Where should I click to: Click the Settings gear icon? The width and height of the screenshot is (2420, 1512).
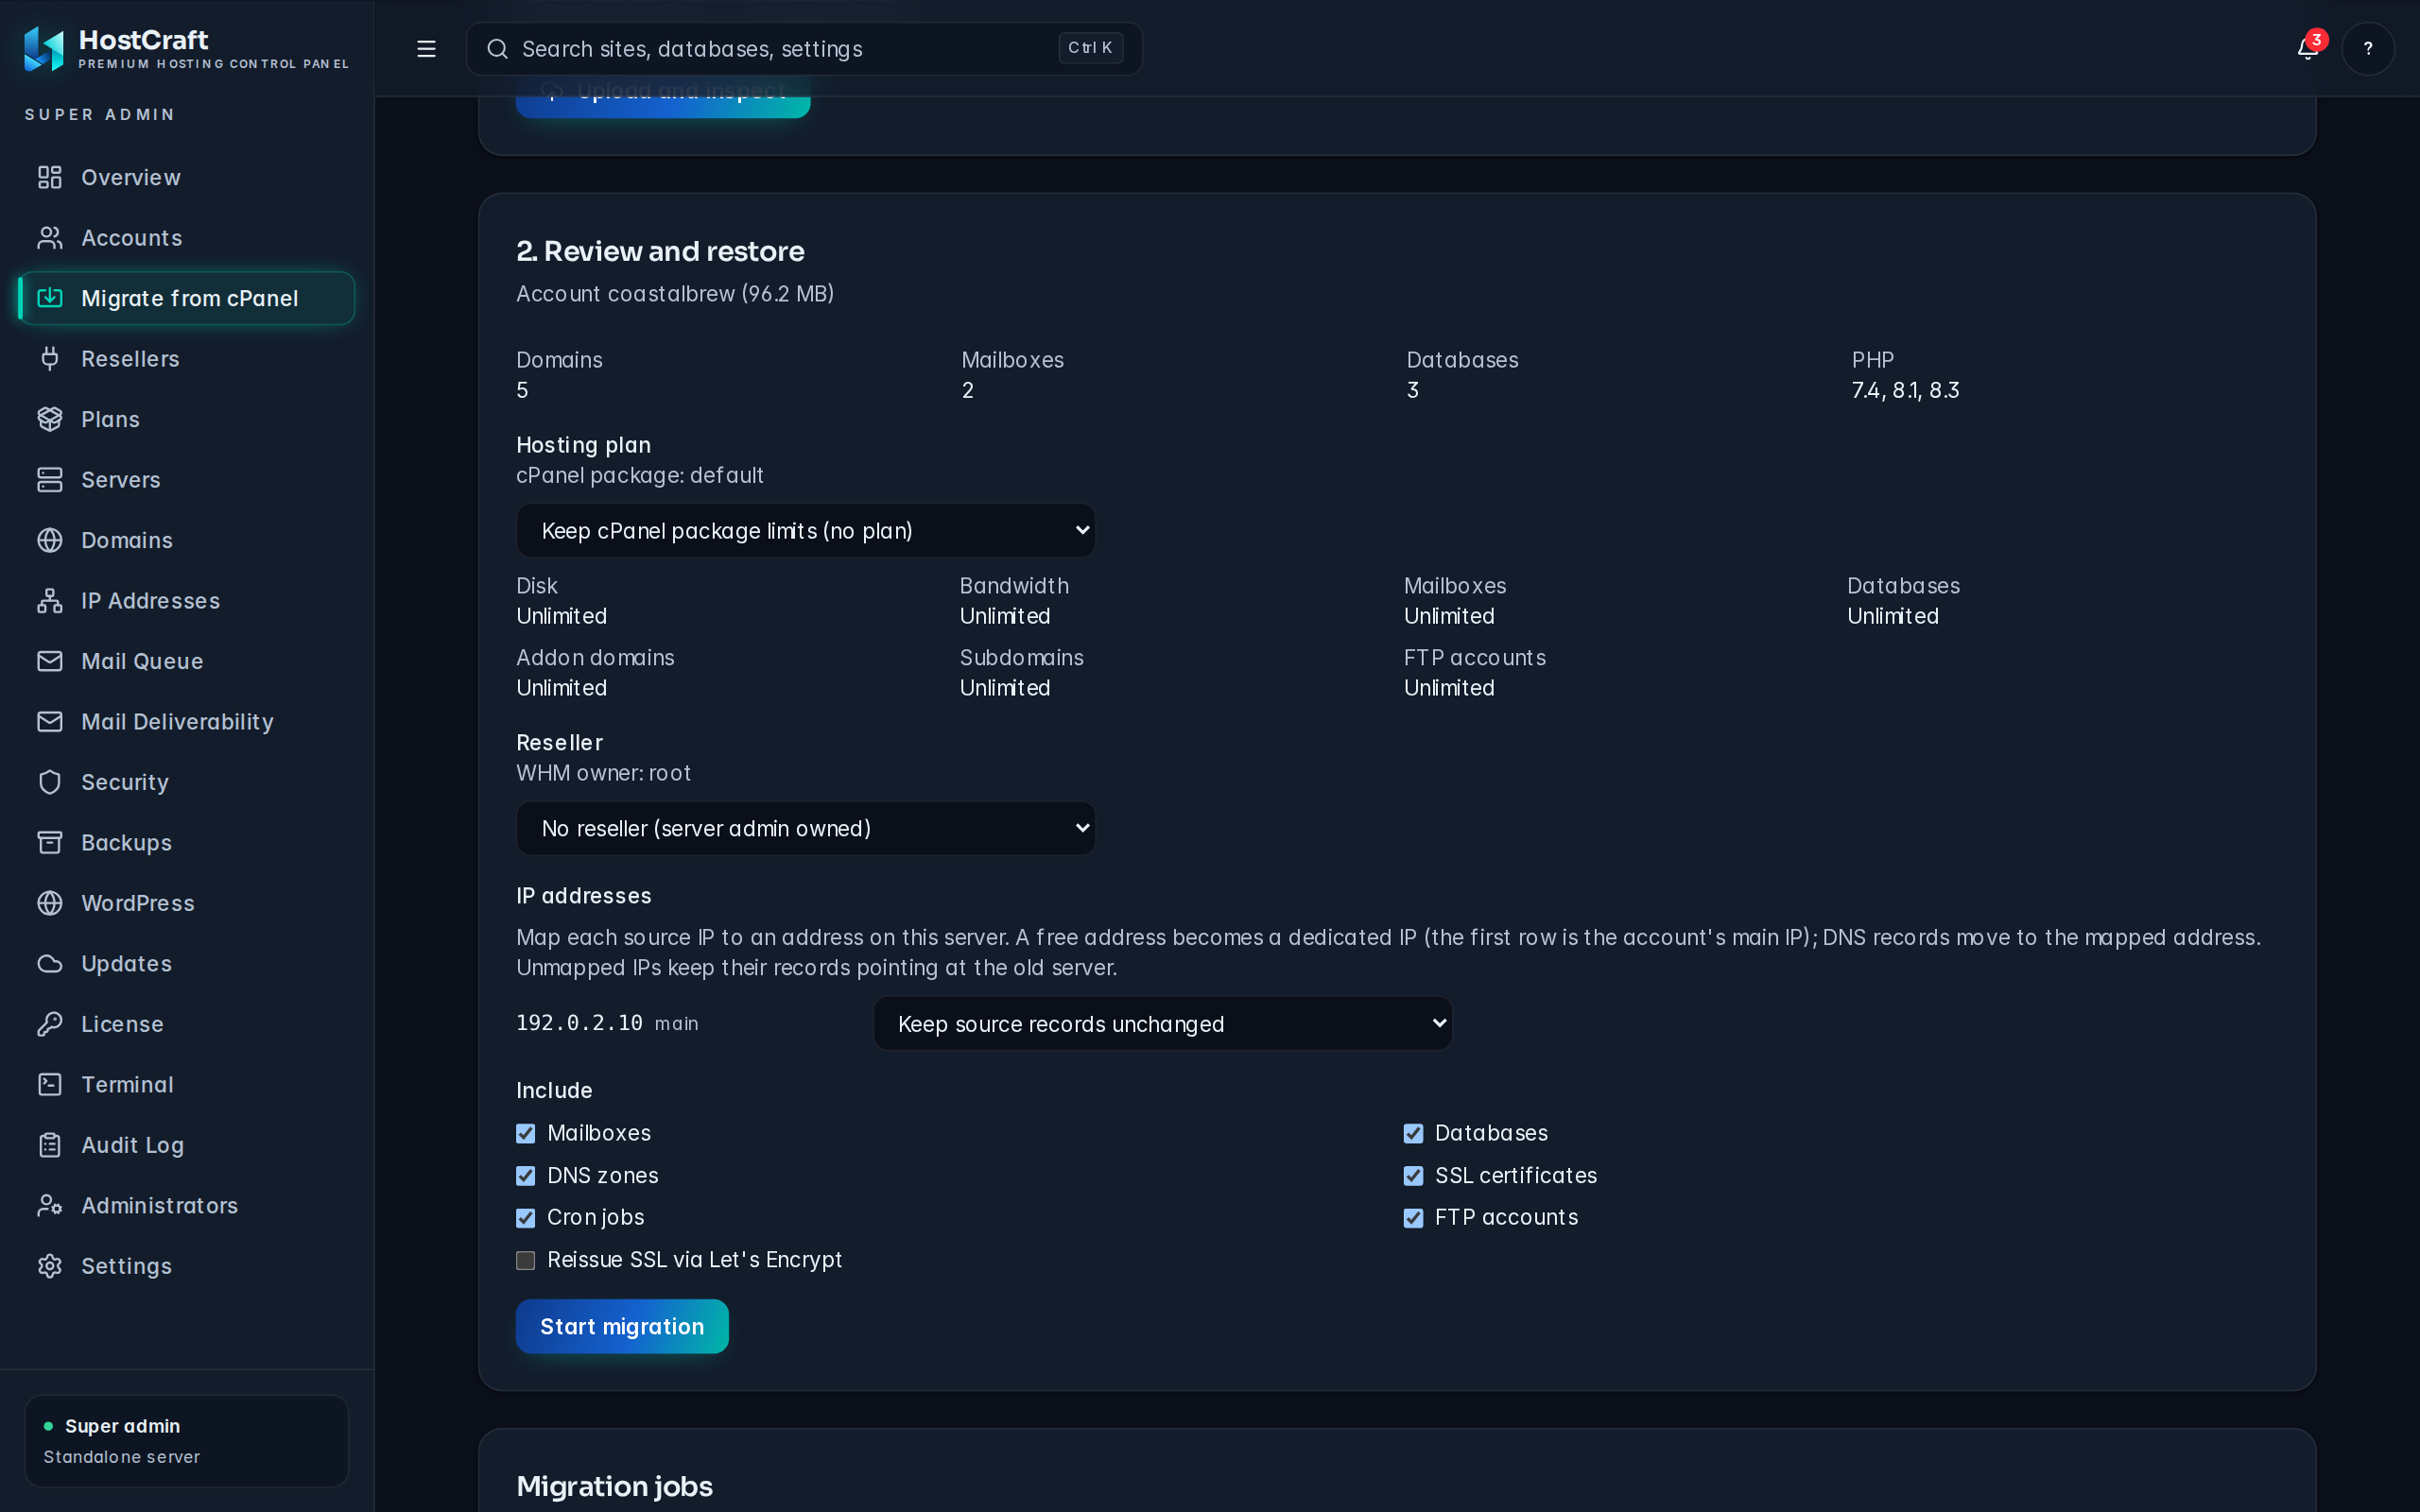(x=50, y=1266)
